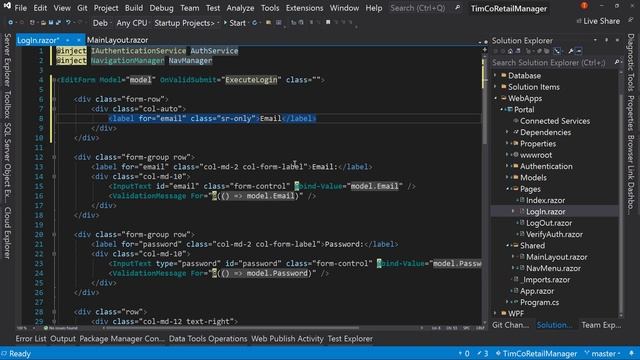Click the Navigate Backward toolbar icon
This screenshot has width=640, height=360.
click(11, 23)
